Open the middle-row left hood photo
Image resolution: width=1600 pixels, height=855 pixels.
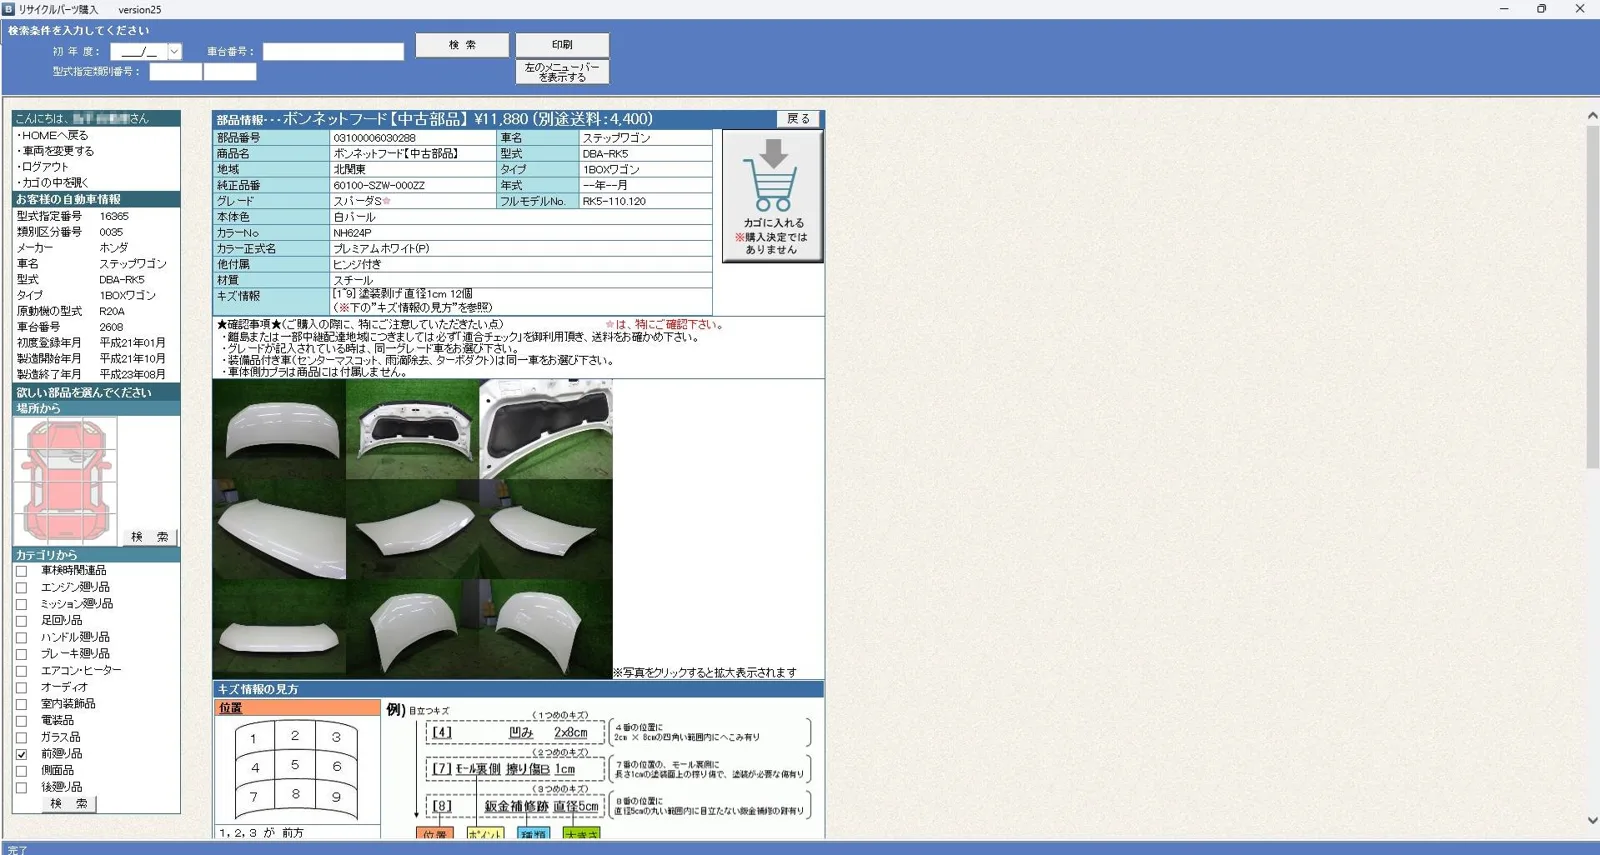(x=279, y=529)
